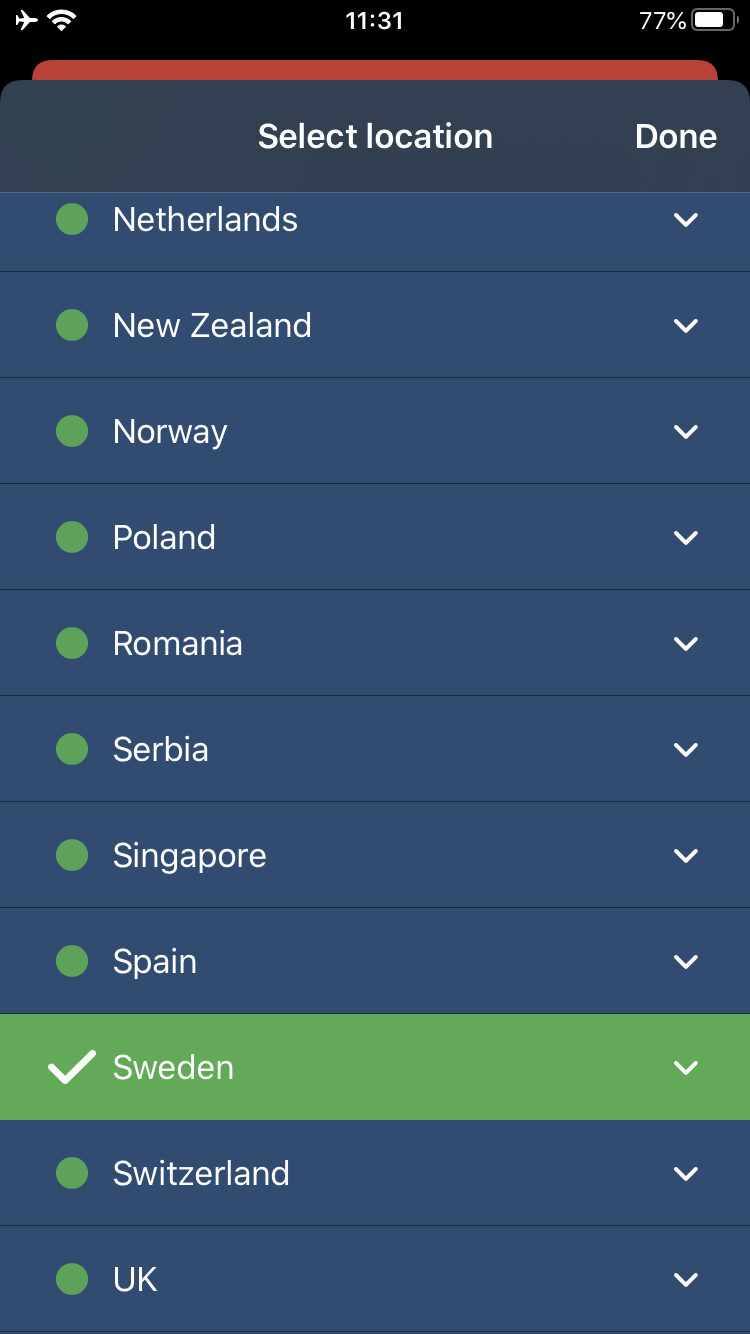Tap the Done button

(676, 136)
